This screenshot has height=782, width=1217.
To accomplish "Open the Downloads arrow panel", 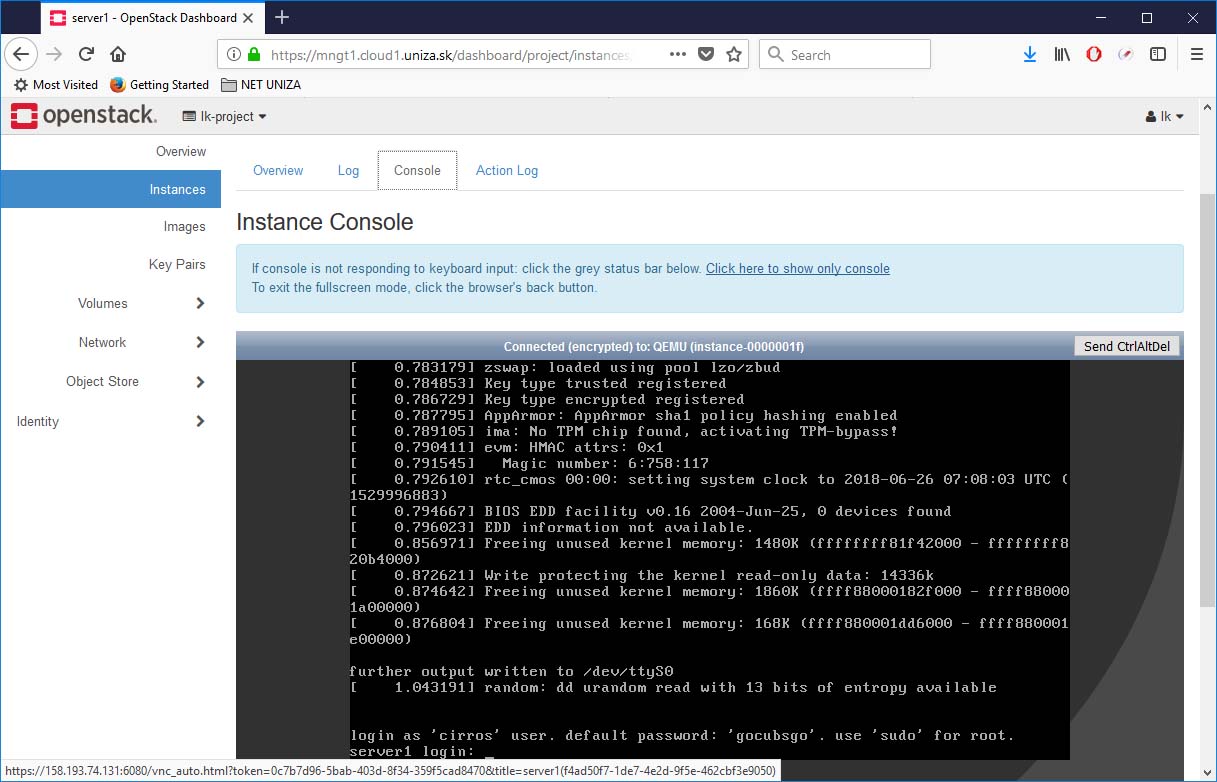I will (1030, 55).
